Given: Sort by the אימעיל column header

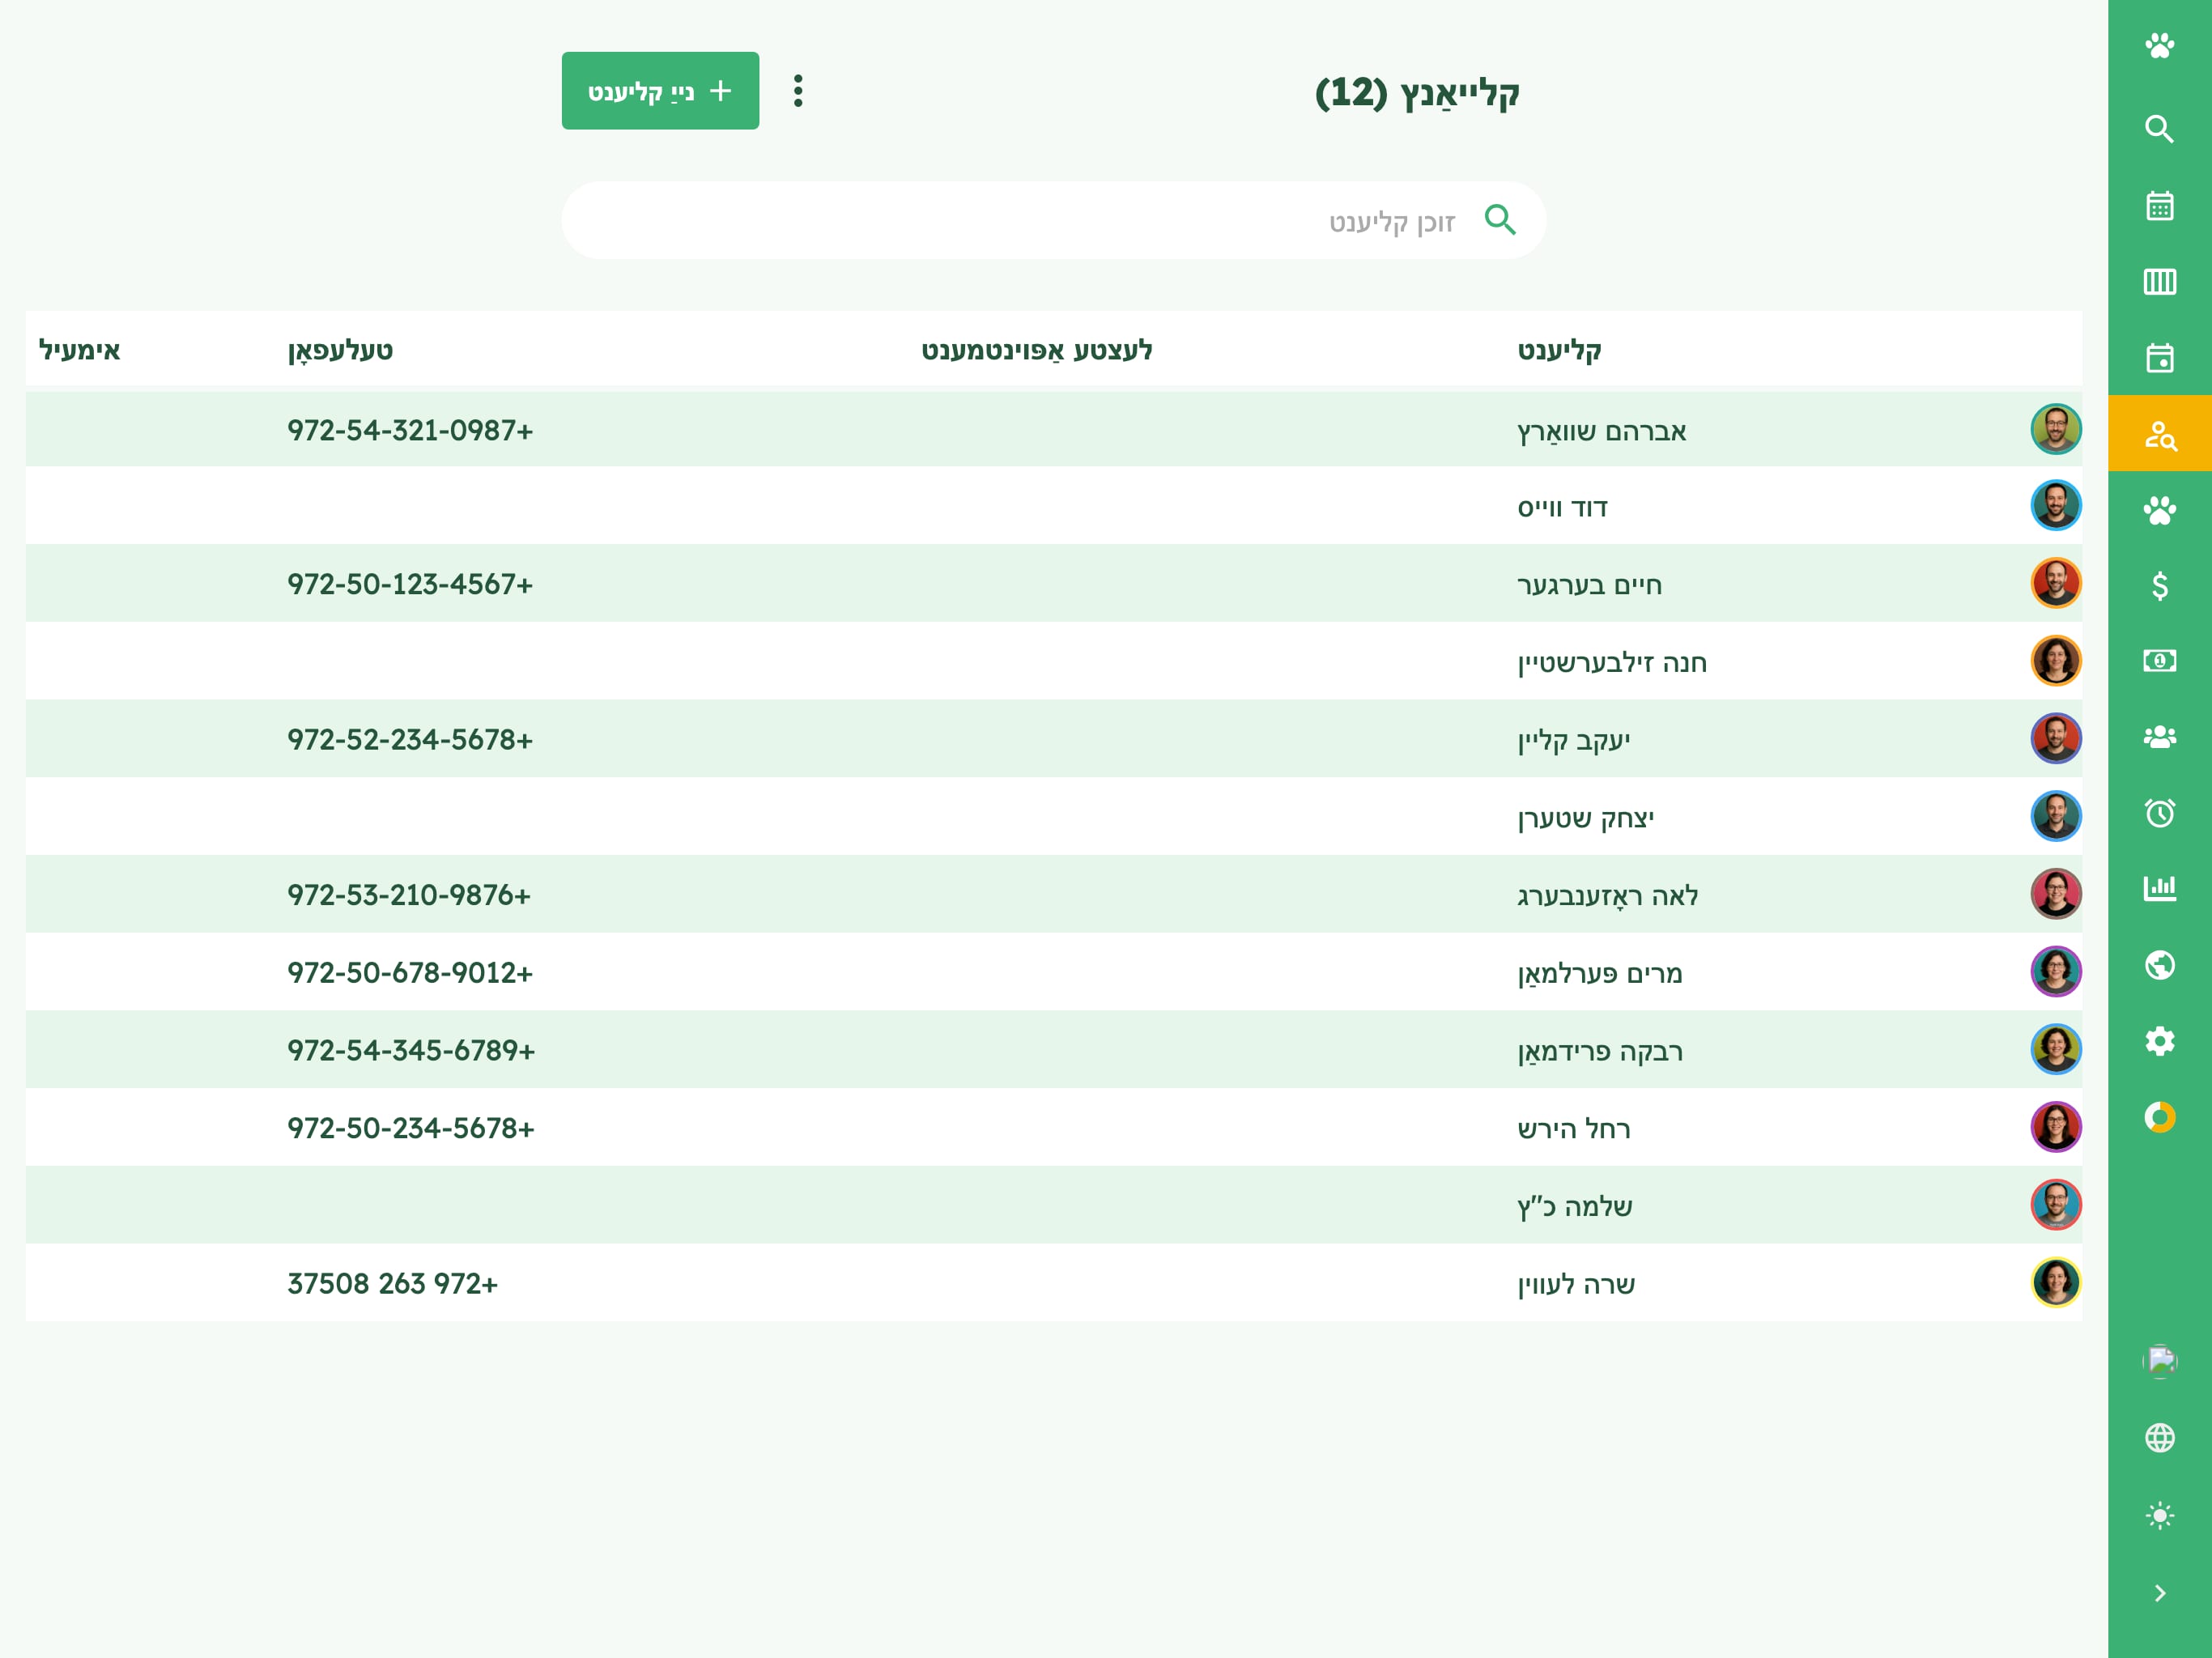Looking at the screenshot, I should coord(79,350).
